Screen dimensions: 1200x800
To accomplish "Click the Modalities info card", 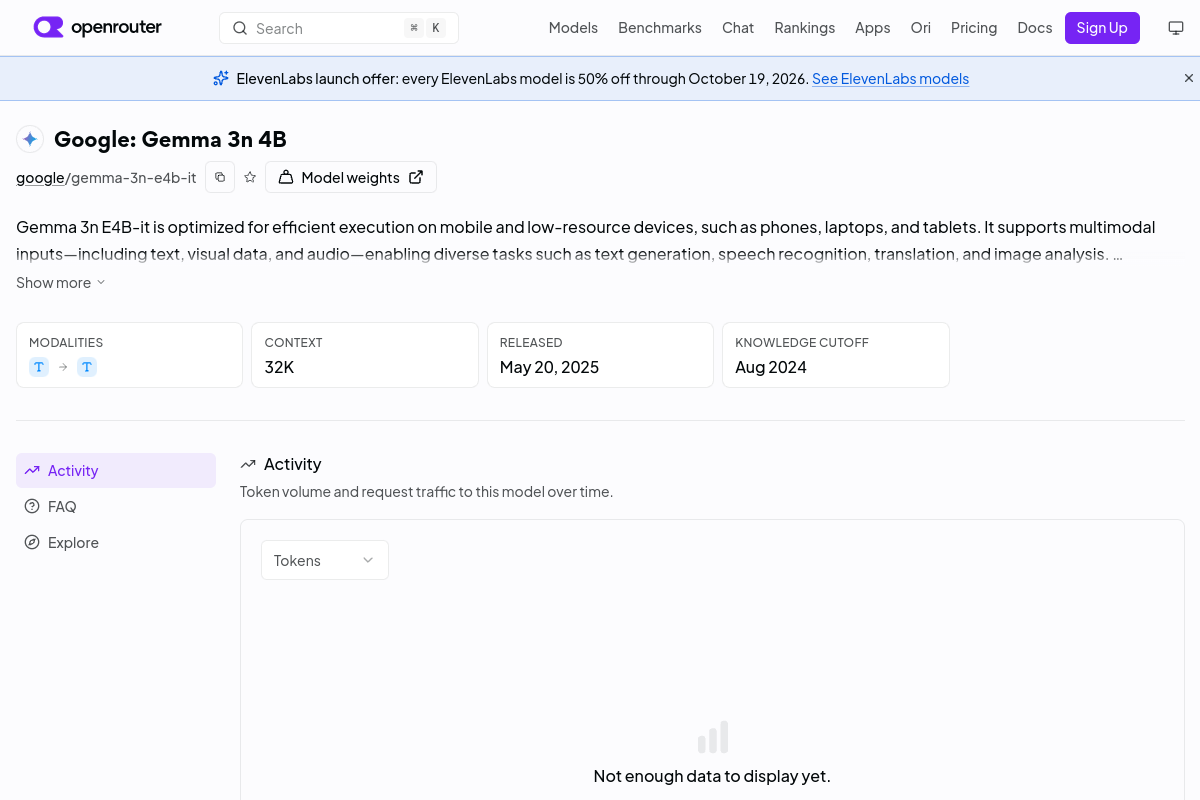I will tap(129, 355).
